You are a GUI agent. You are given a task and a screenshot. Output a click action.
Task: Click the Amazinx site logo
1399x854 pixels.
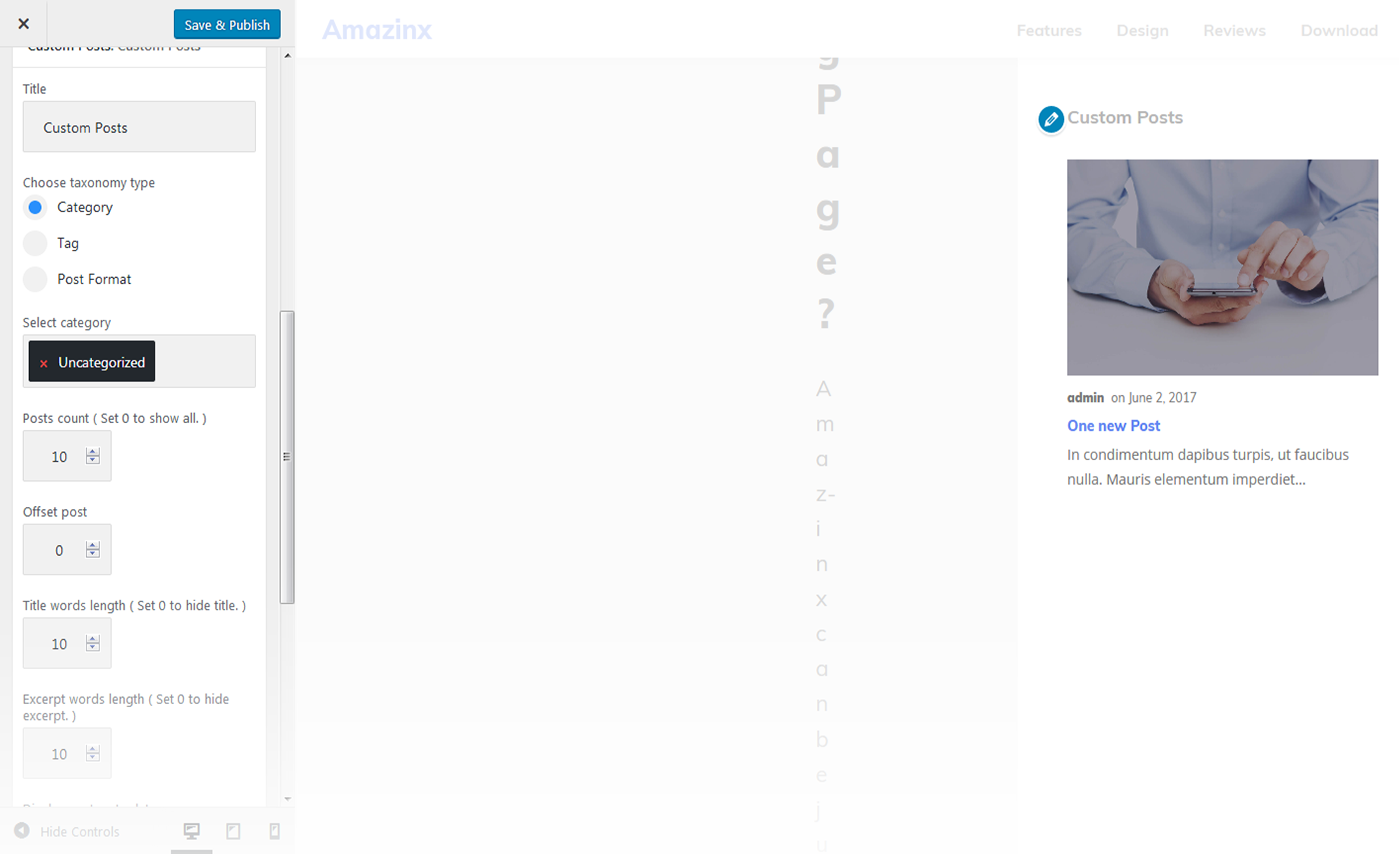(377, 30)
